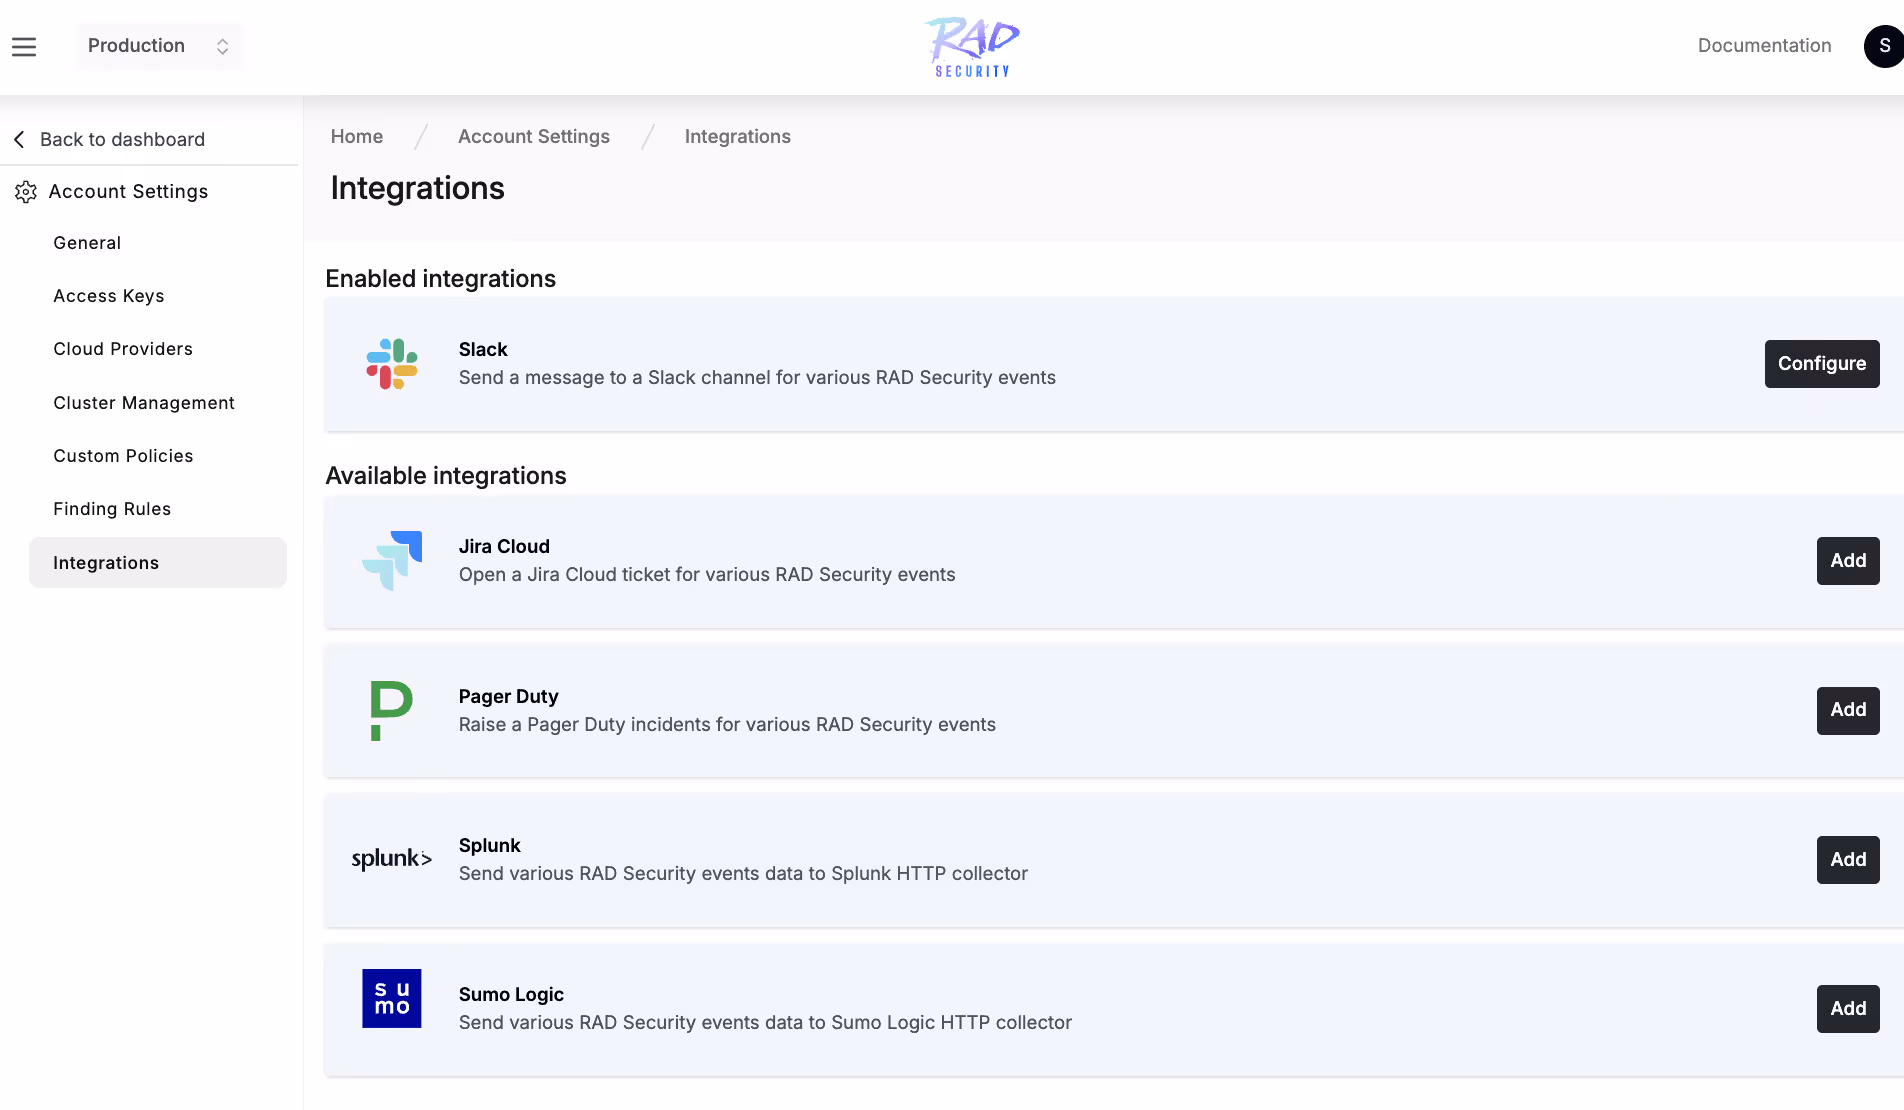
Task: Click the Jira Cloud logo icon
Action: pyautogui.click(x=392, y=560)
